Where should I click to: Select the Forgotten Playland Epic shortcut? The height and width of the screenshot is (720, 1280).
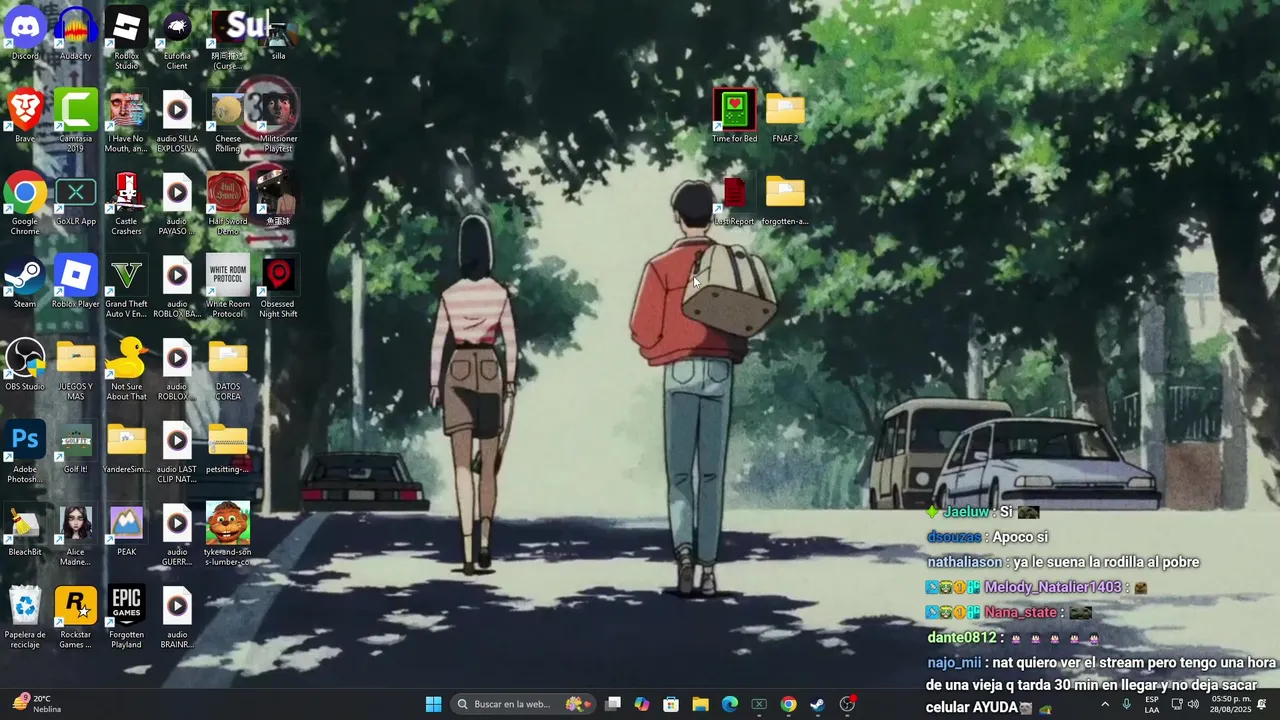[x=127, y=618]
